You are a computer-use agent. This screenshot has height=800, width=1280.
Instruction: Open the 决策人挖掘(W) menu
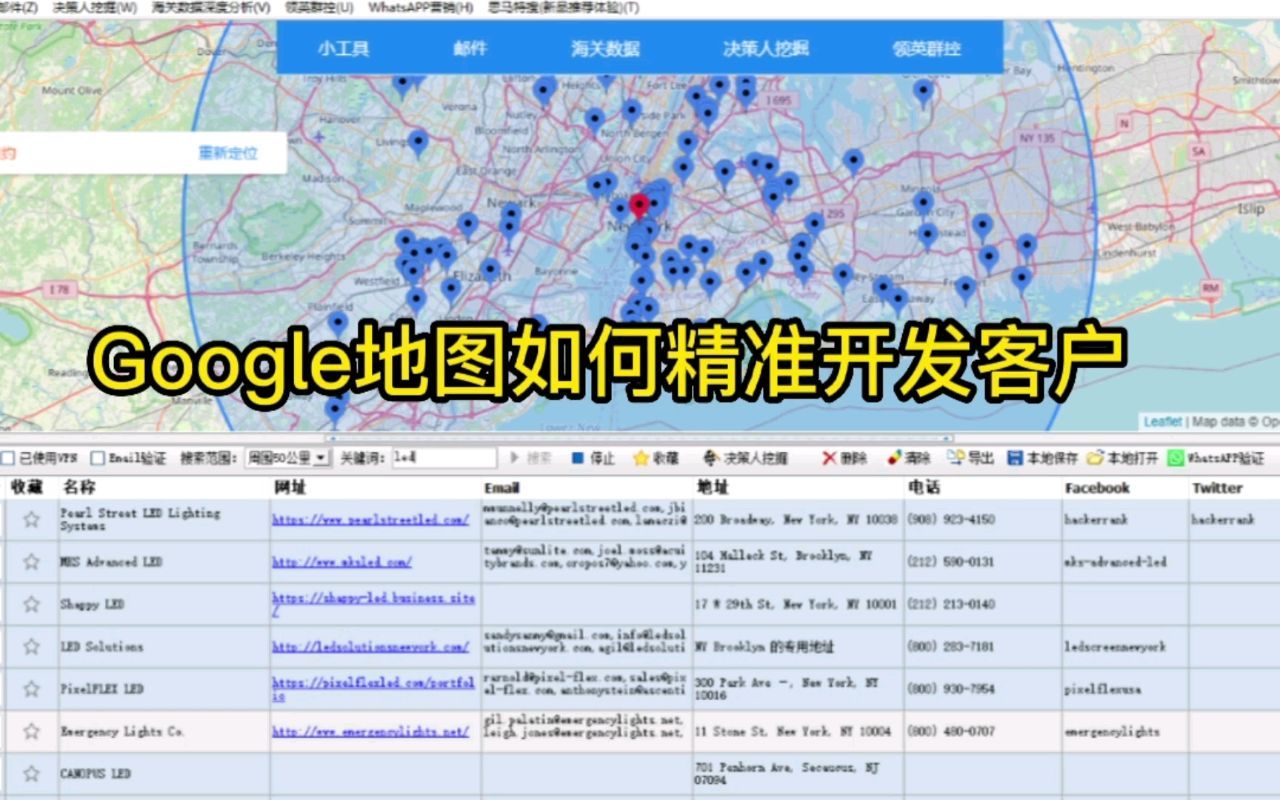pyautogui.click(x=95, y=7)
